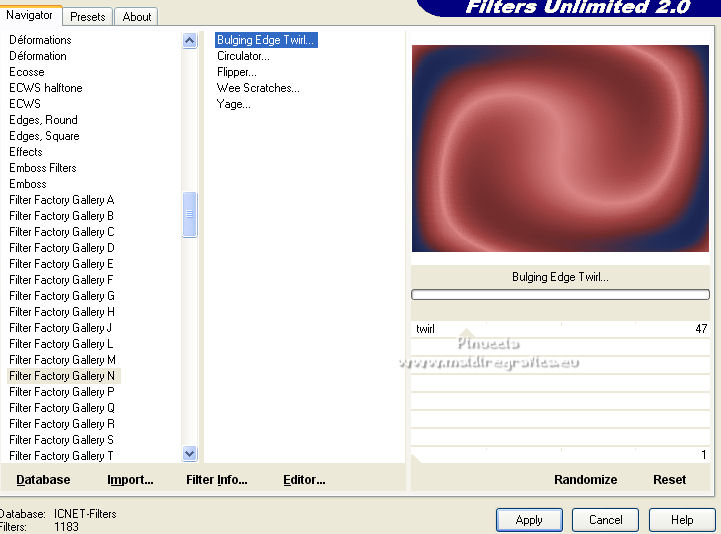Click the category list scrollbar thumb

point(189,214)
